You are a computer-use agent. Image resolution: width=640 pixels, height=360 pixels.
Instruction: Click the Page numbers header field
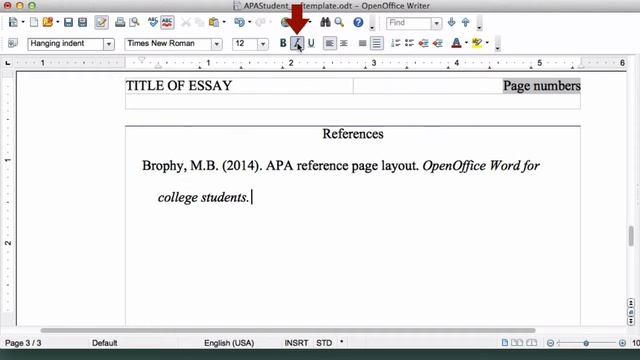pyautogui.click(x=542, y=86)
